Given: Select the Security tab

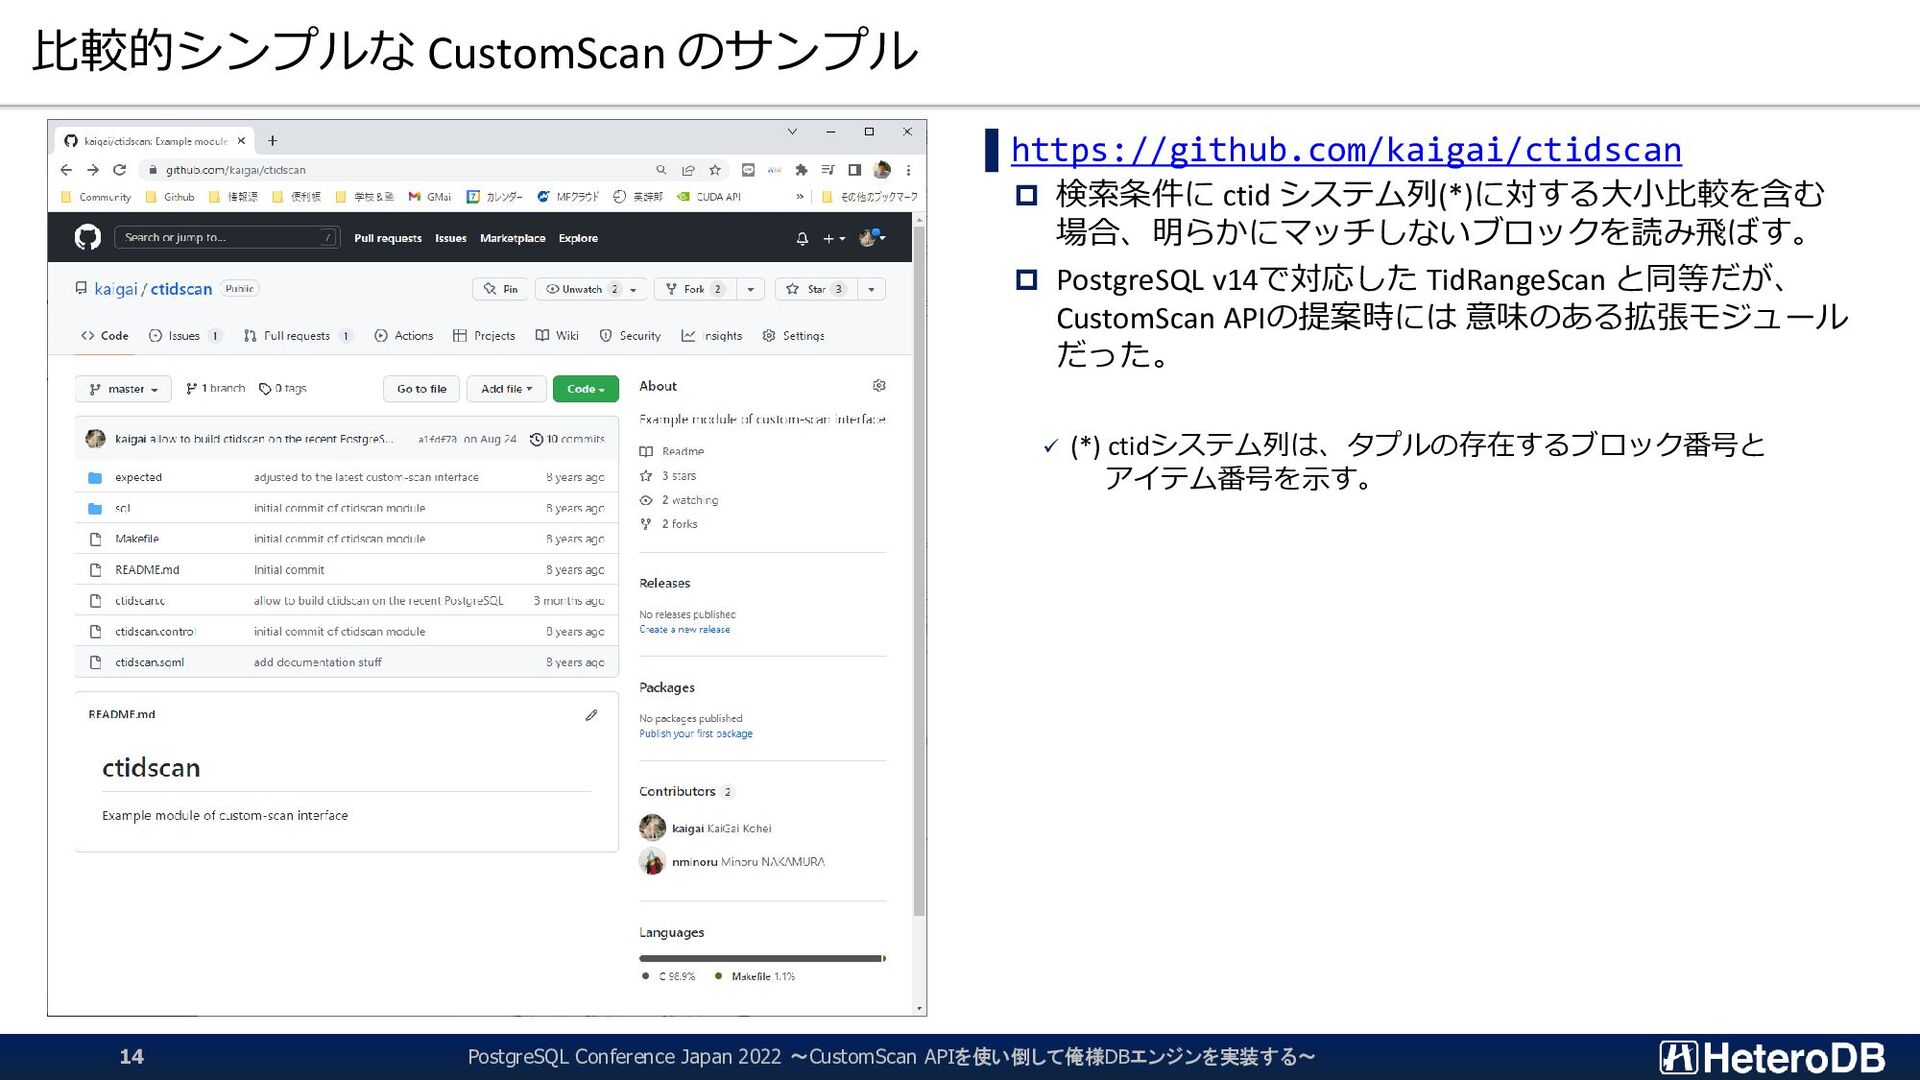Looking at the screenshot, I should pyautogui.click(x=630, y=336).
